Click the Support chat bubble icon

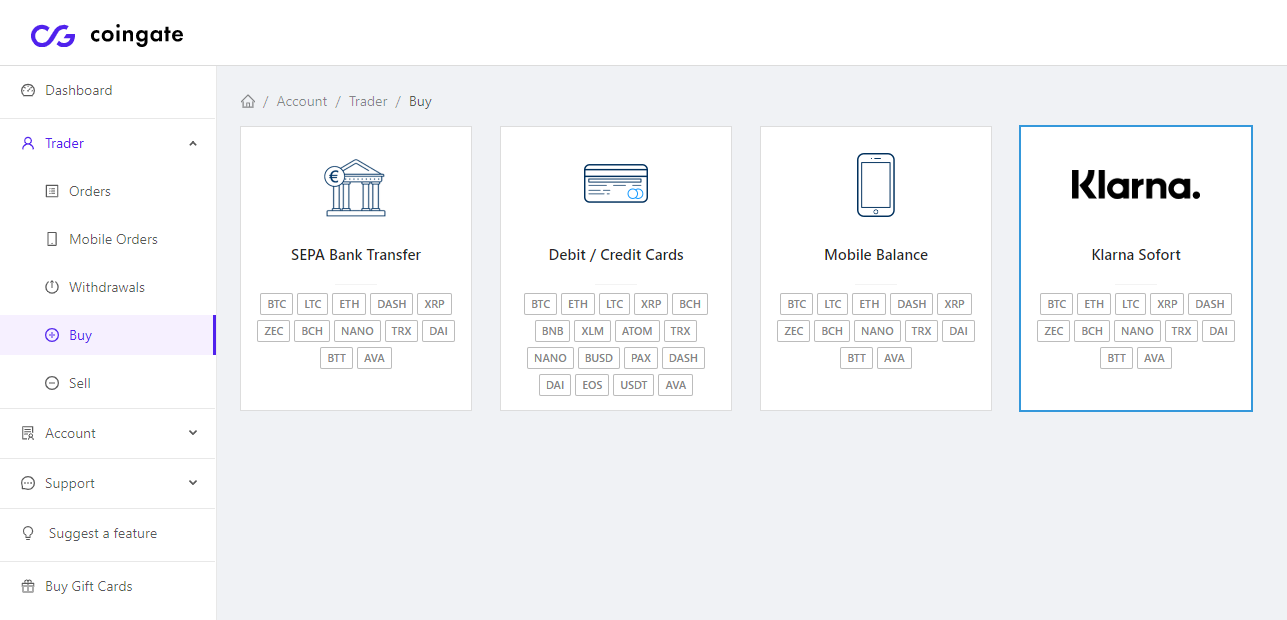click(x=28, y=483)
